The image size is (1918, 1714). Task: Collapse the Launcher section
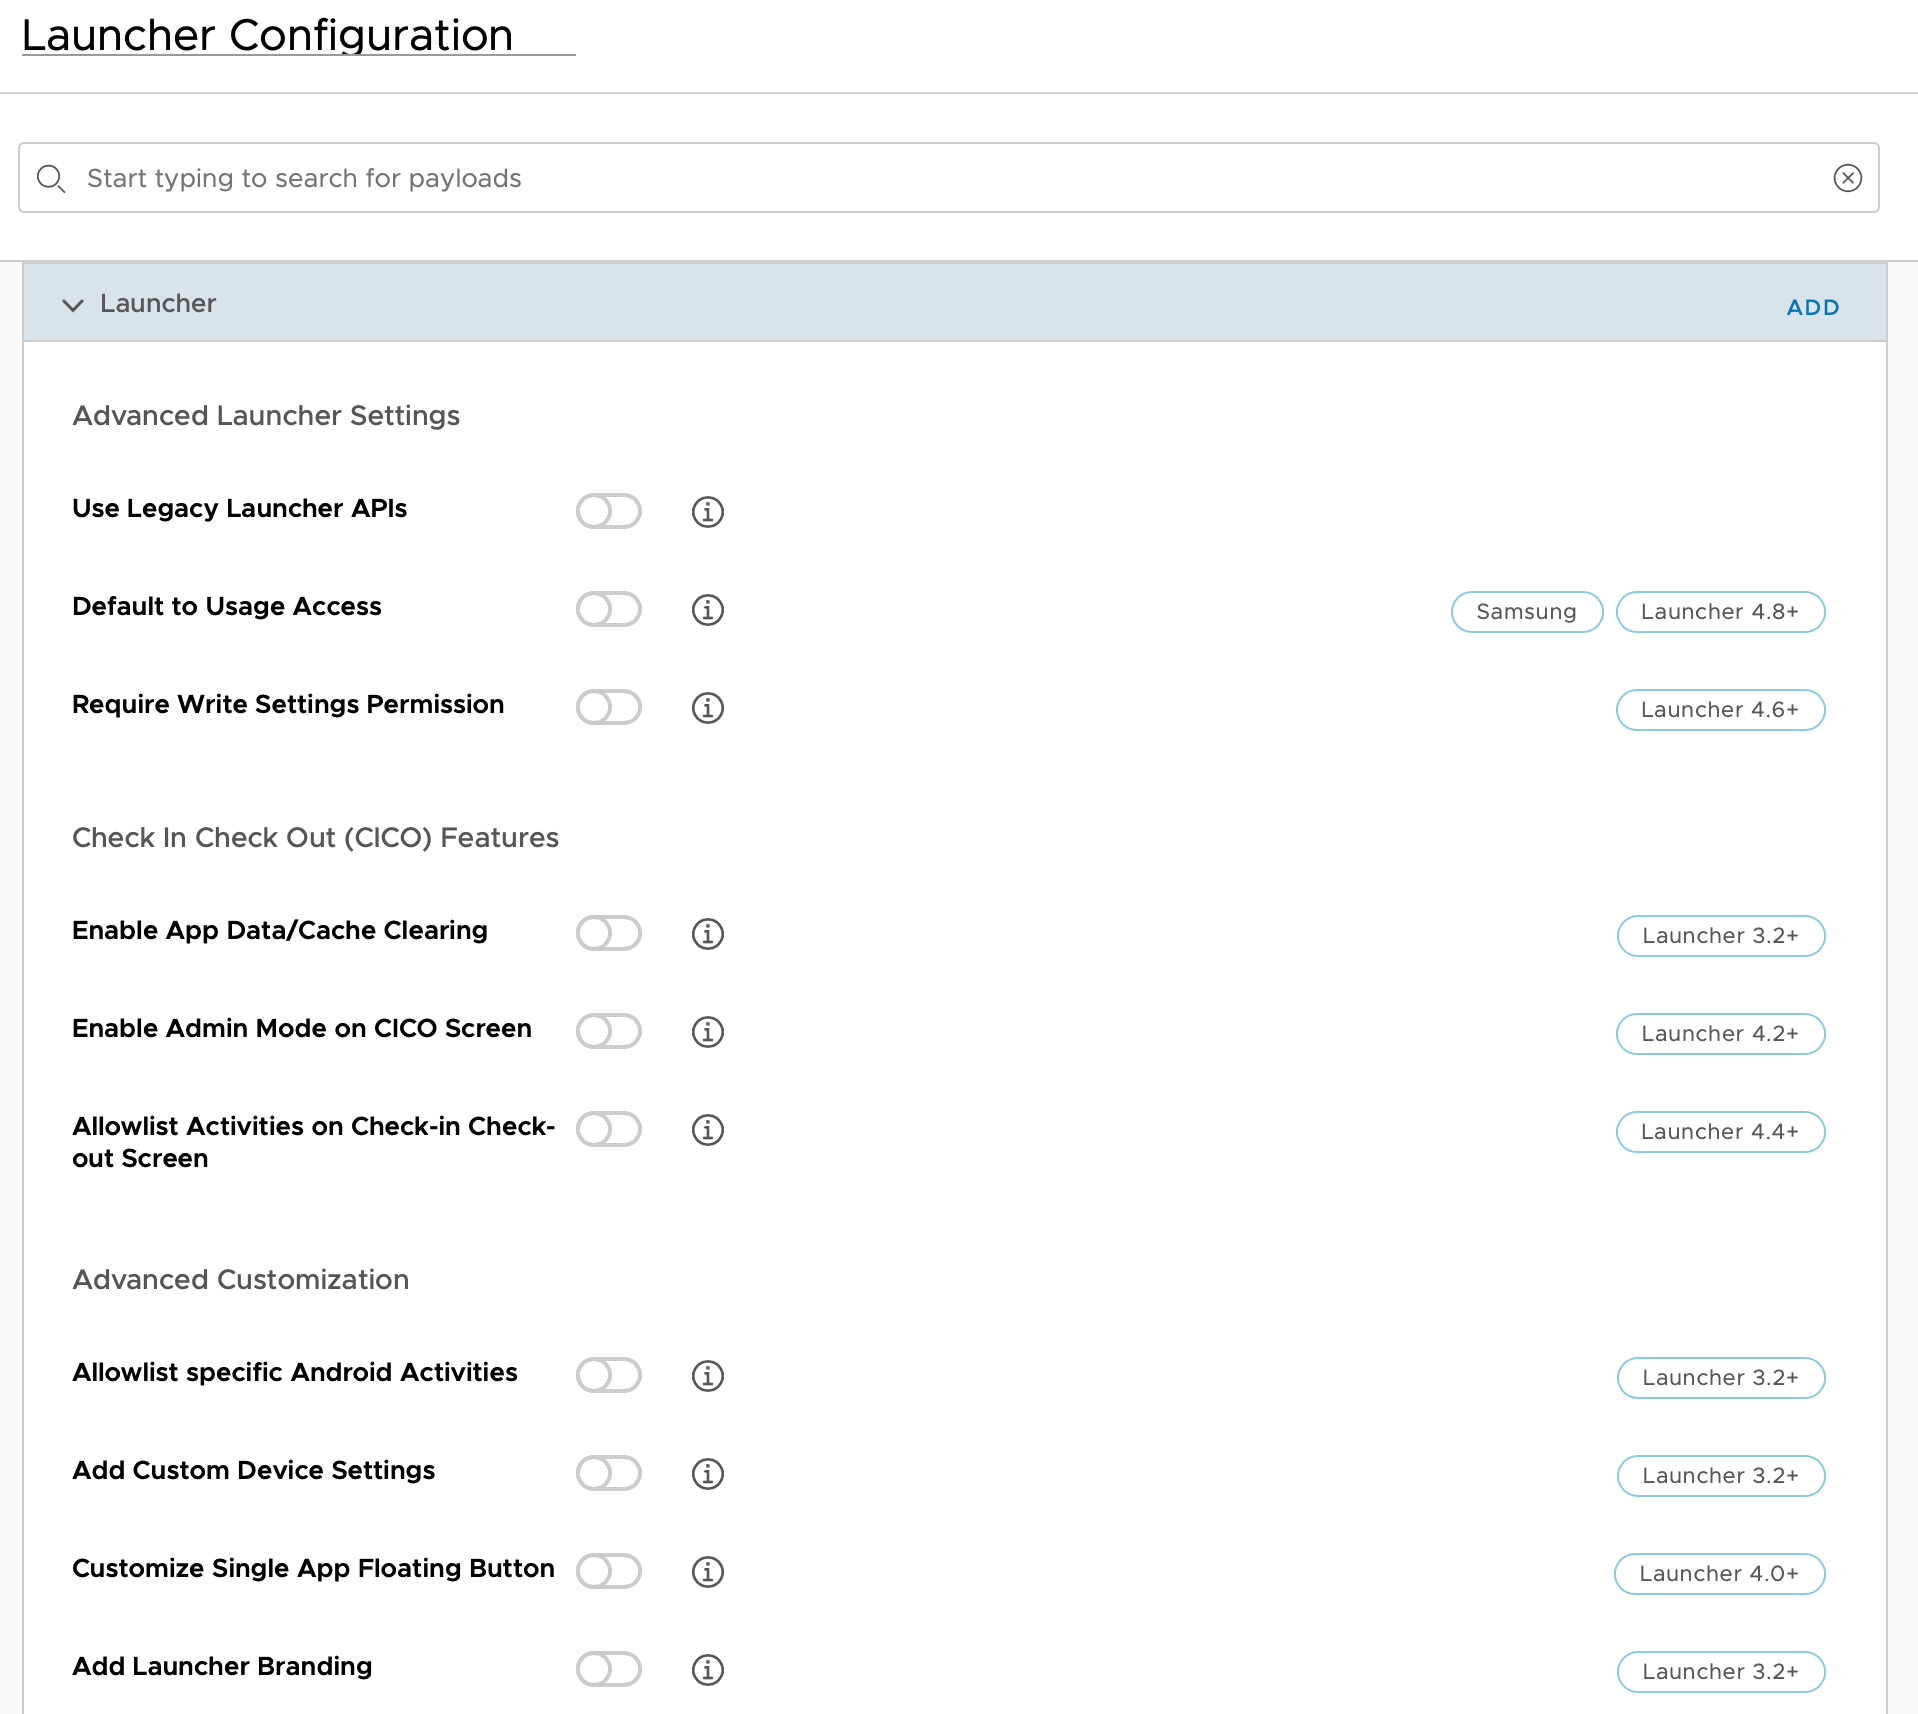click(x=72, y=305)
